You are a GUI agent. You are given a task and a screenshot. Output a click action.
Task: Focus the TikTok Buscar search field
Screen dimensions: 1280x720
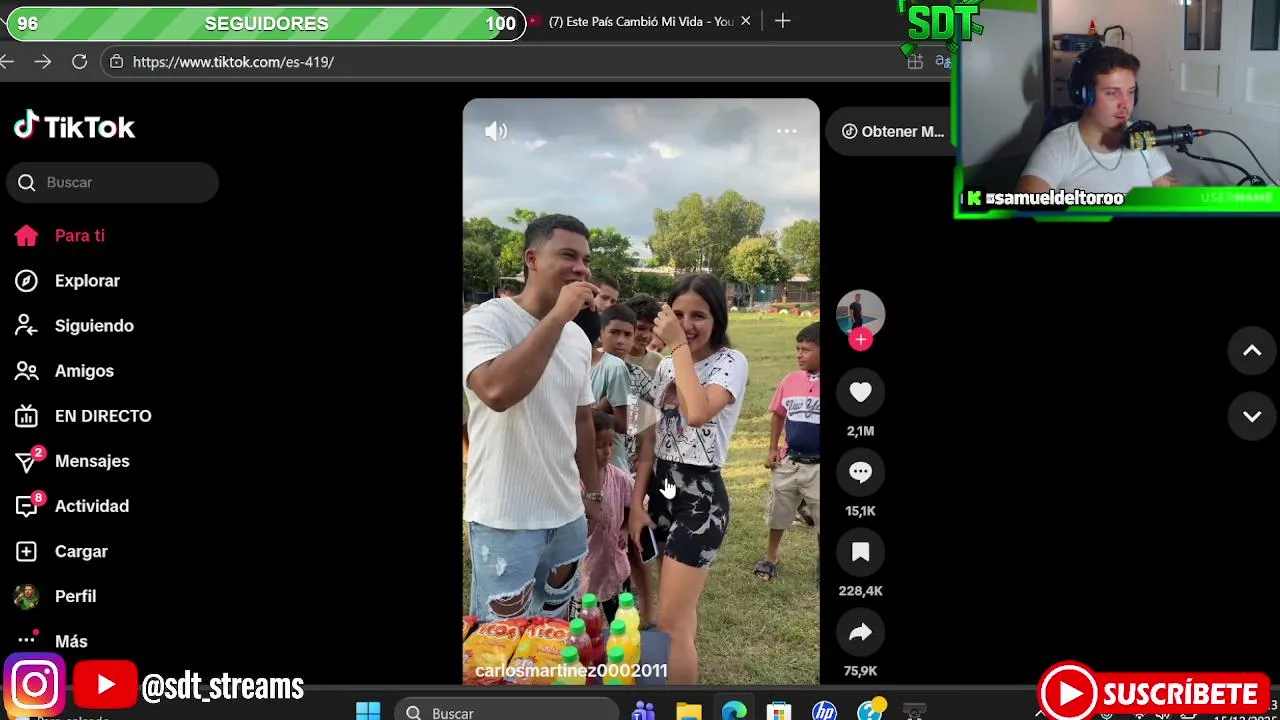pyautogui.click(x=112, y=182)
